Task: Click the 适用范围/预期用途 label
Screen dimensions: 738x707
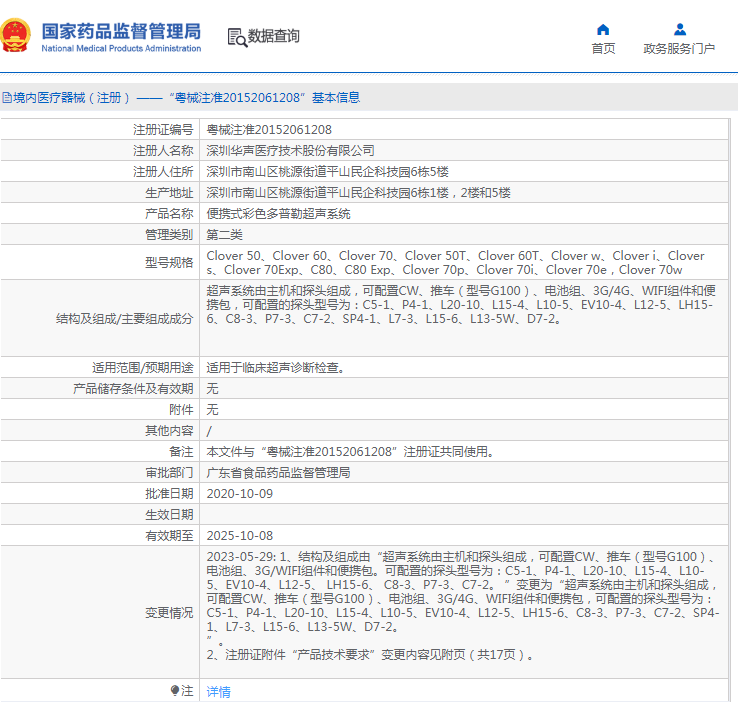Action: click(x=143, y=368)
